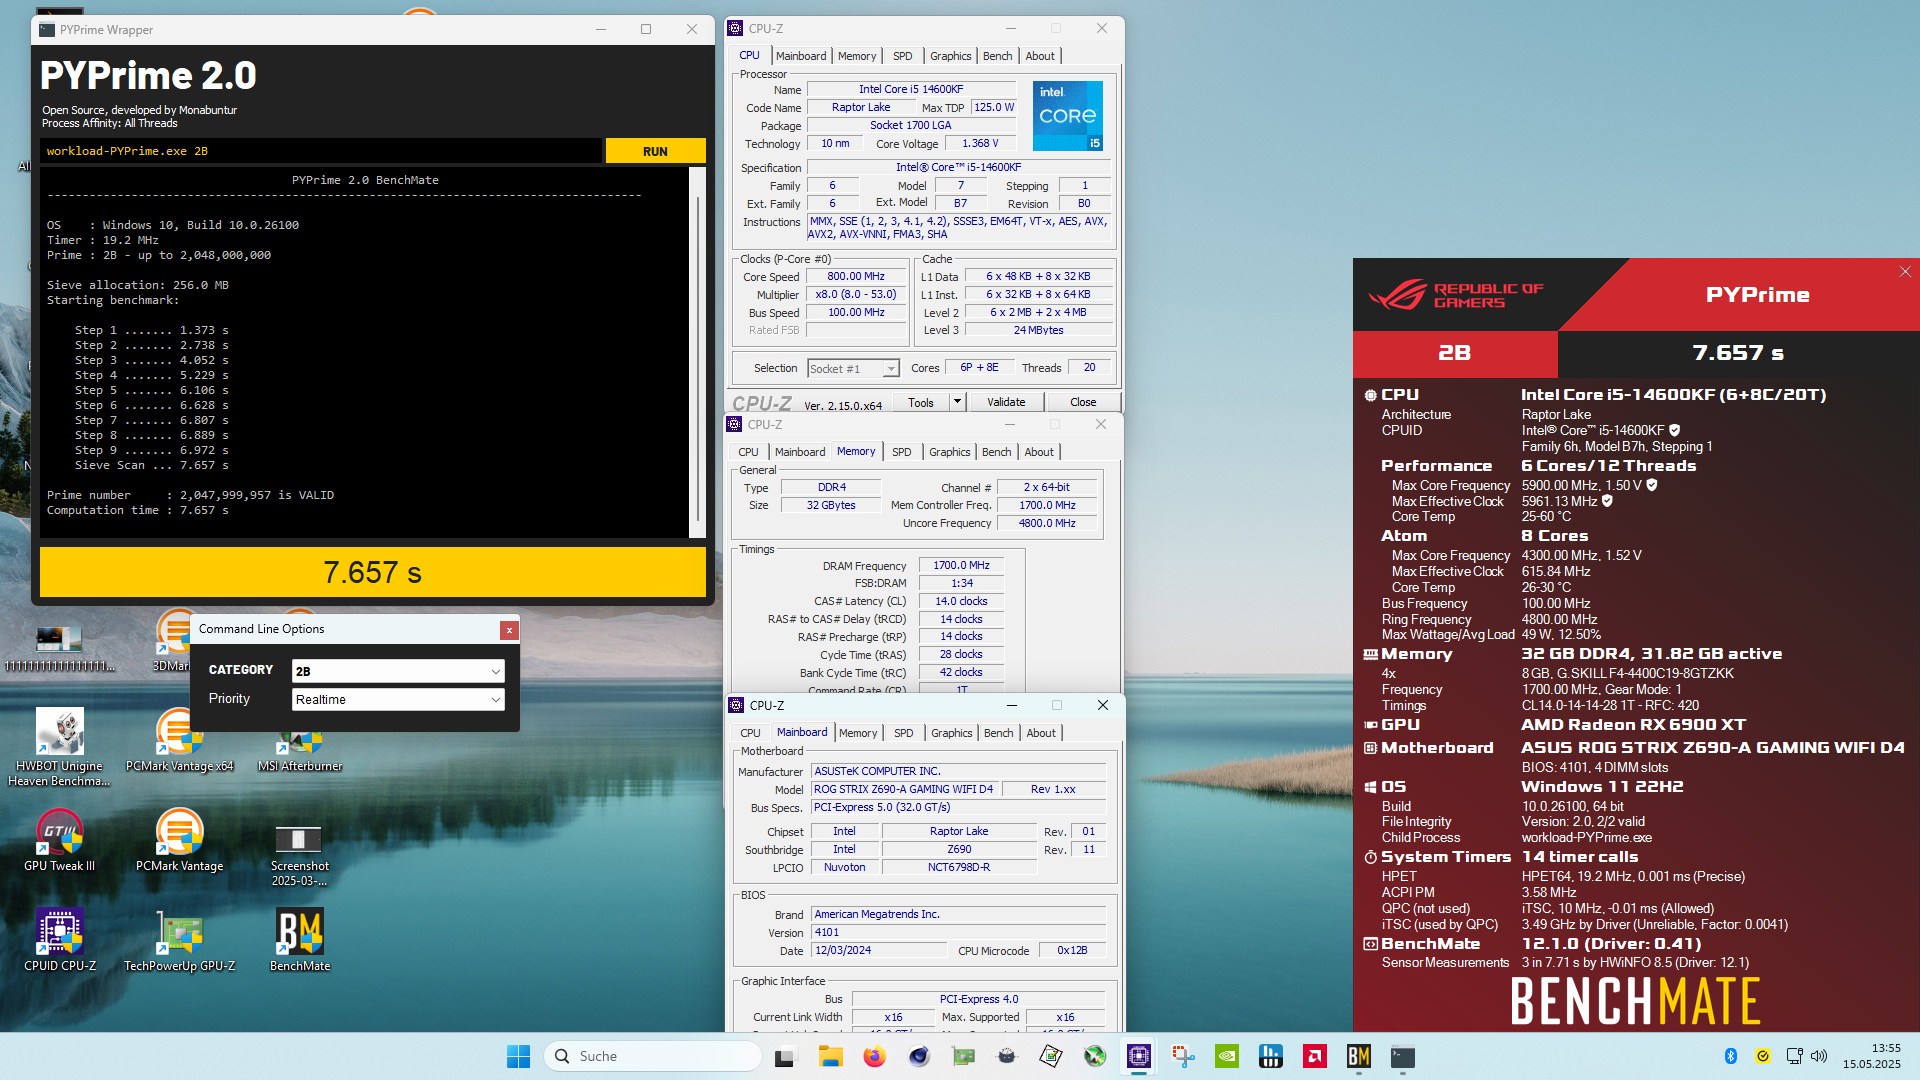Click the taskbar Suche search box
Image resolution: width=1920 pixels, height=1080 pixels.
(x=652, y=1056)
